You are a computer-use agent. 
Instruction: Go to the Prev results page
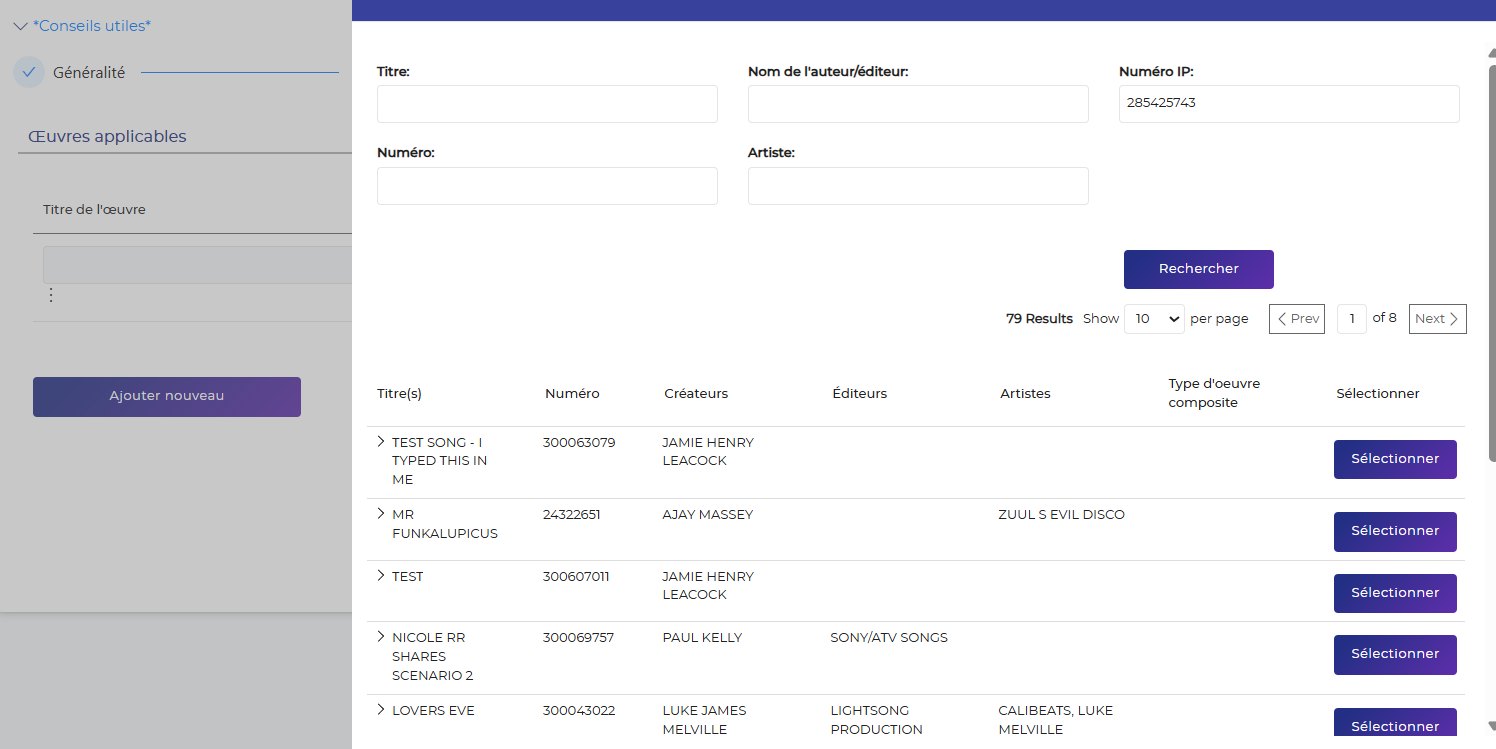coord(1297,319)
